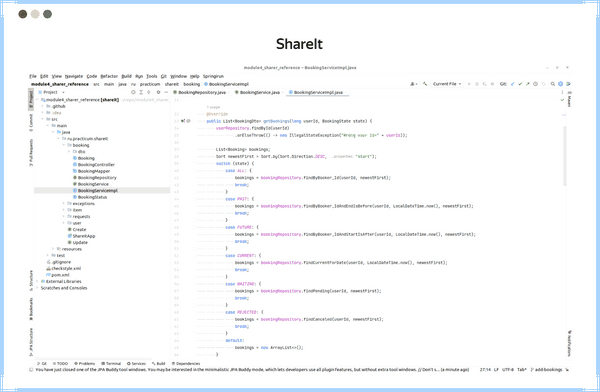600x392 pixels.
Task: Open Project panel options gear icon
Action: click(x=158, y=92)
